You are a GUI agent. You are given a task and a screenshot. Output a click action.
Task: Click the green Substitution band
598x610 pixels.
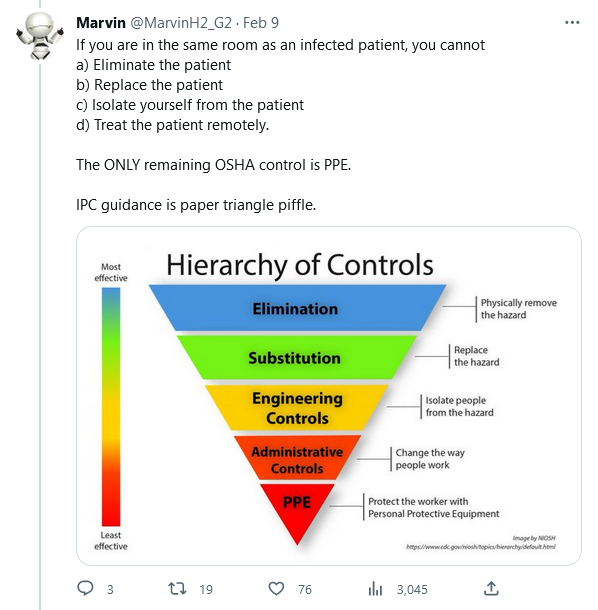coord(297,357)
